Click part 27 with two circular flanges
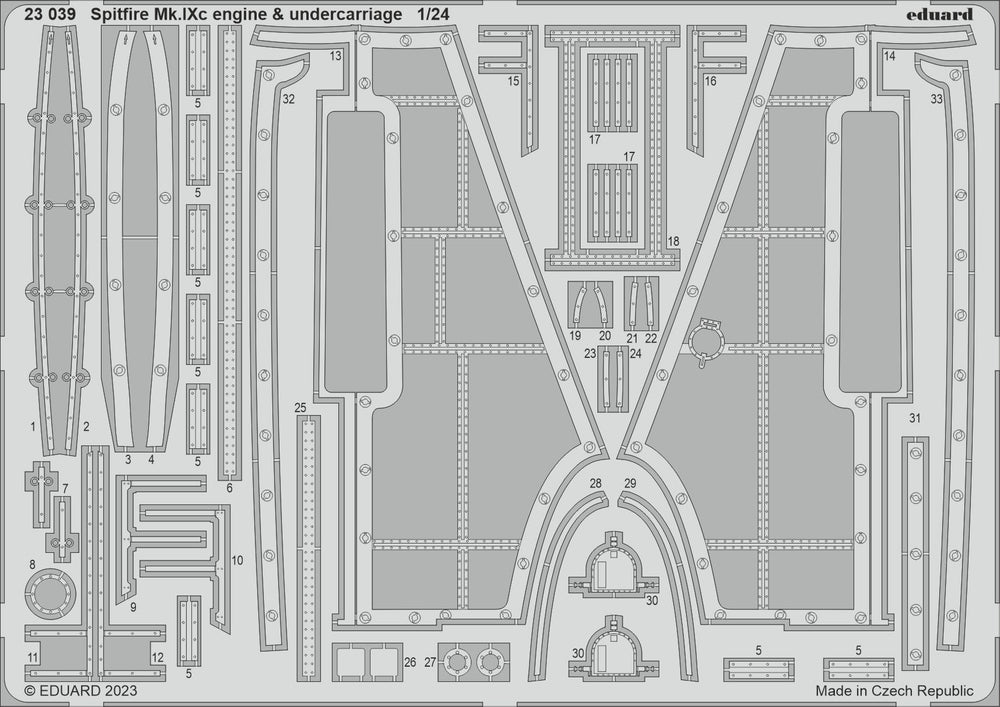This screenshot has height=707, width=1000. tap(474, 662)
